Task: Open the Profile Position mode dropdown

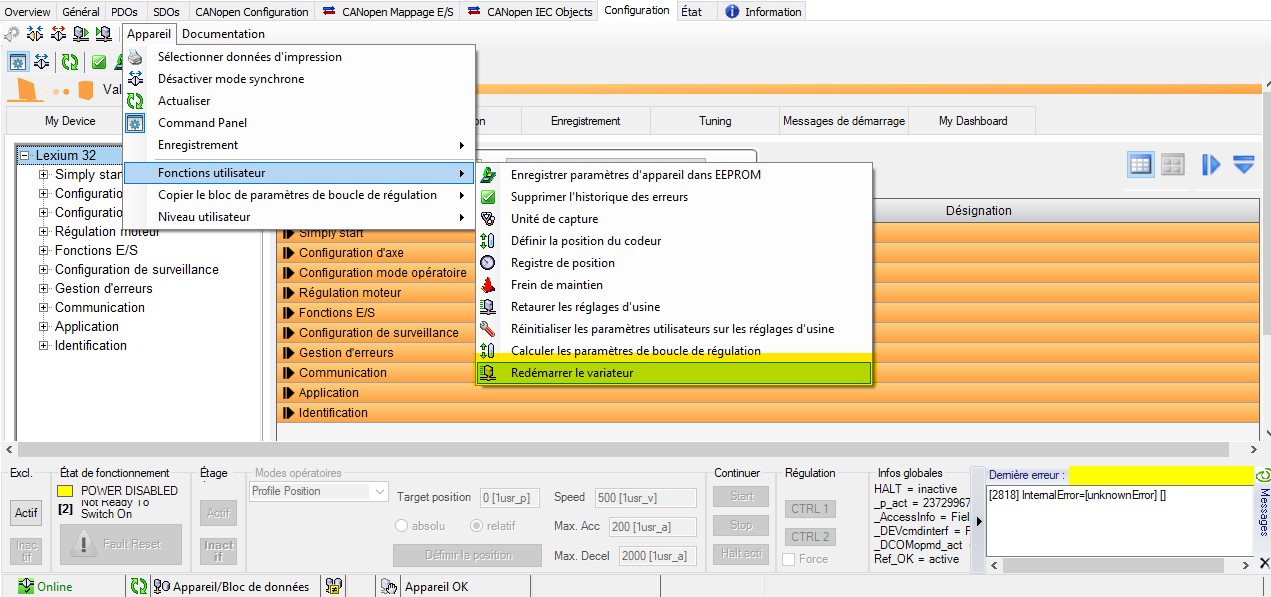Action: [379, 491]
